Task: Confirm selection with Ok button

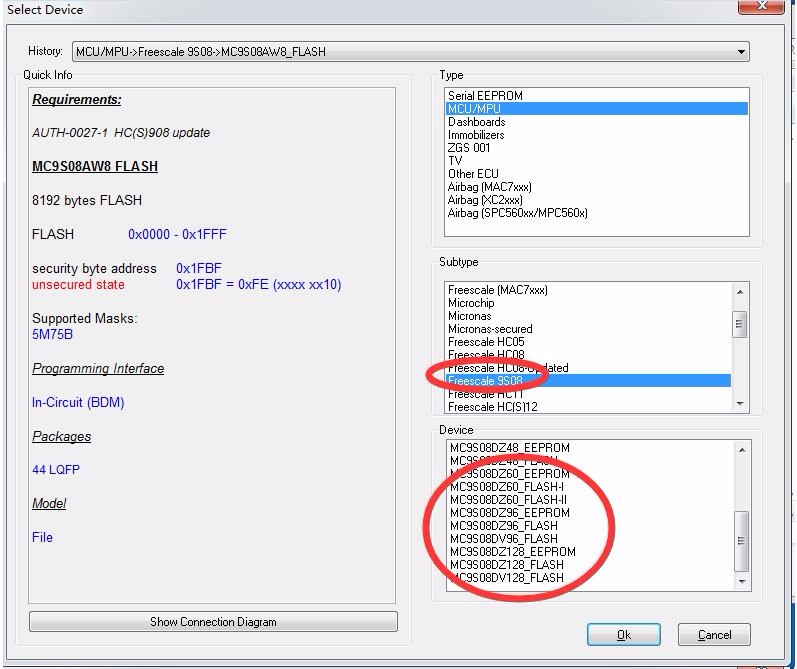Action: click(624, 635)
